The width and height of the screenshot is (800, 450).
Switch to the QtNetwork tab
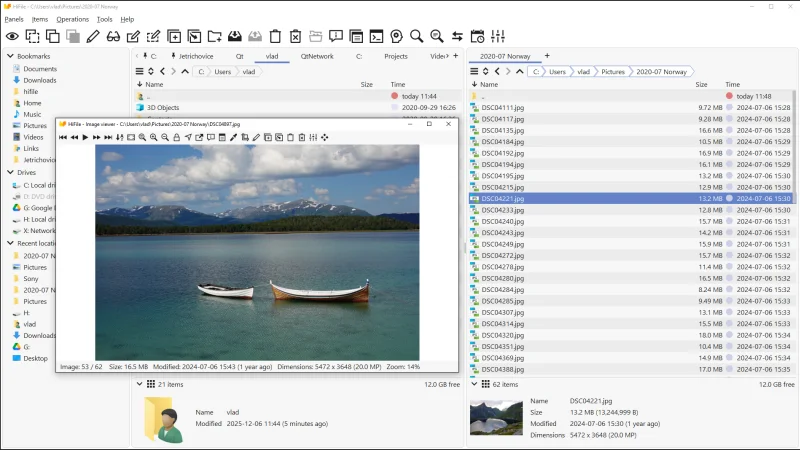click(x=317, y=56)
